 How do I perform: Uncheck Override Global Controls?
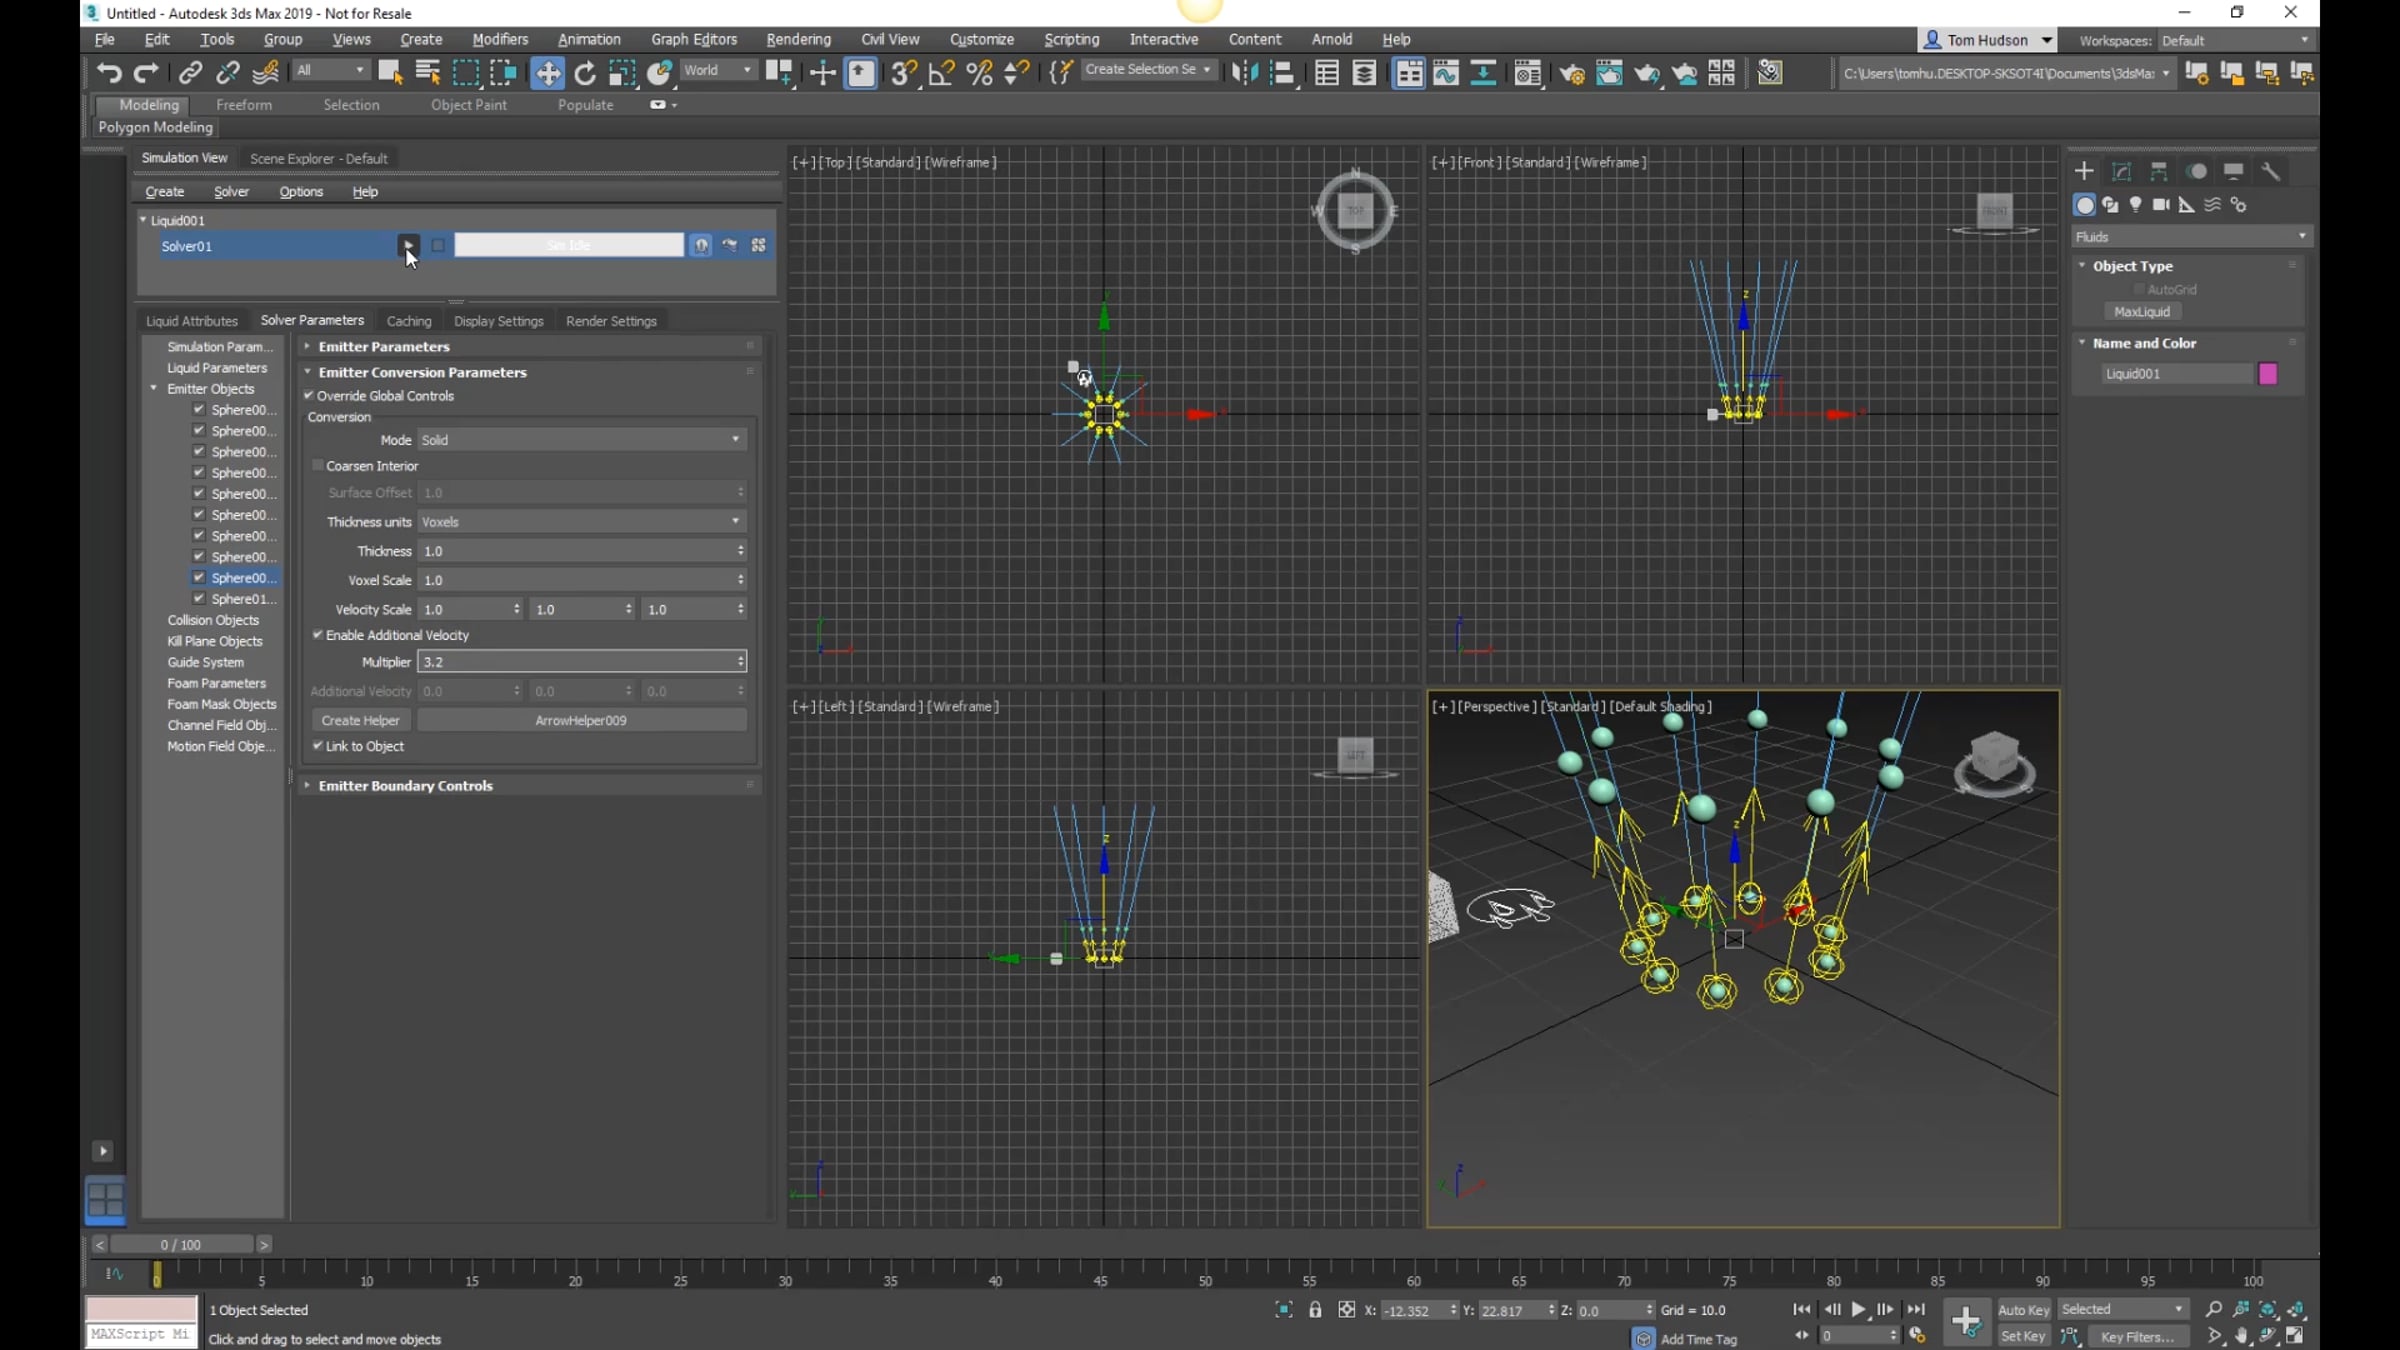310,396
